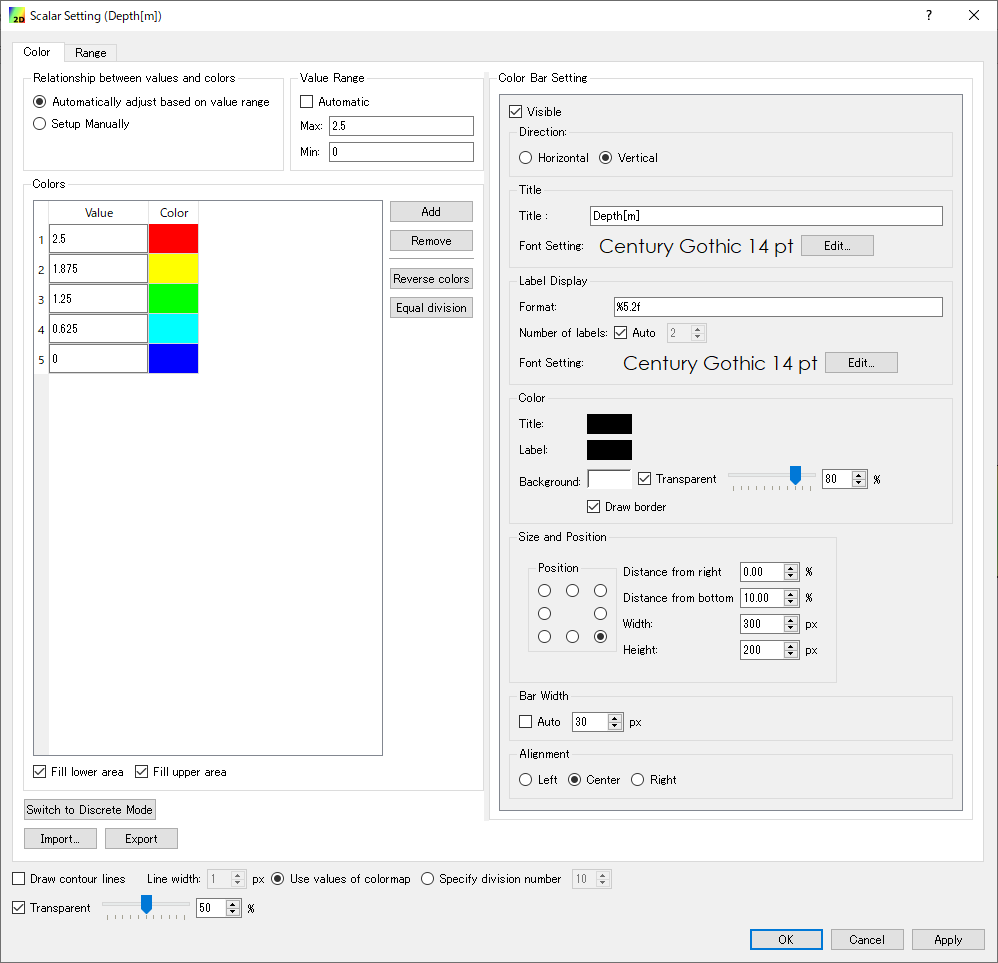Click the value cell containing 0.625

point(99,328)
